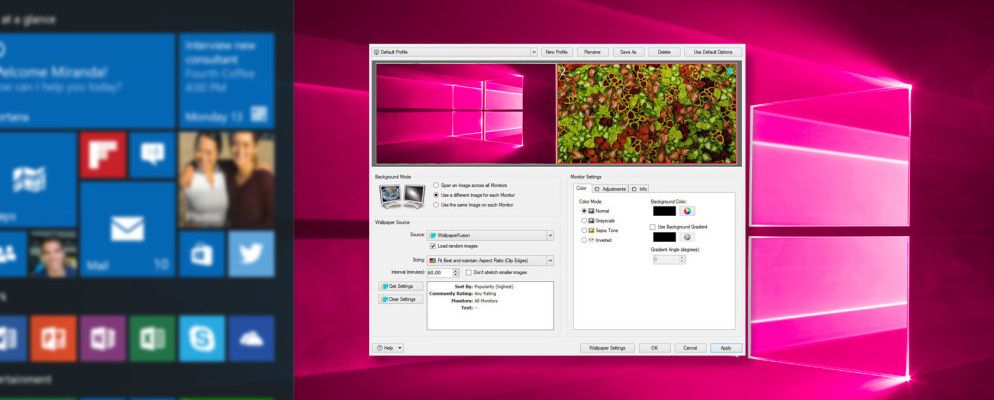Click the Monitors All Monitors text
This screenshot has width=994, height=400.
[477, 300]
